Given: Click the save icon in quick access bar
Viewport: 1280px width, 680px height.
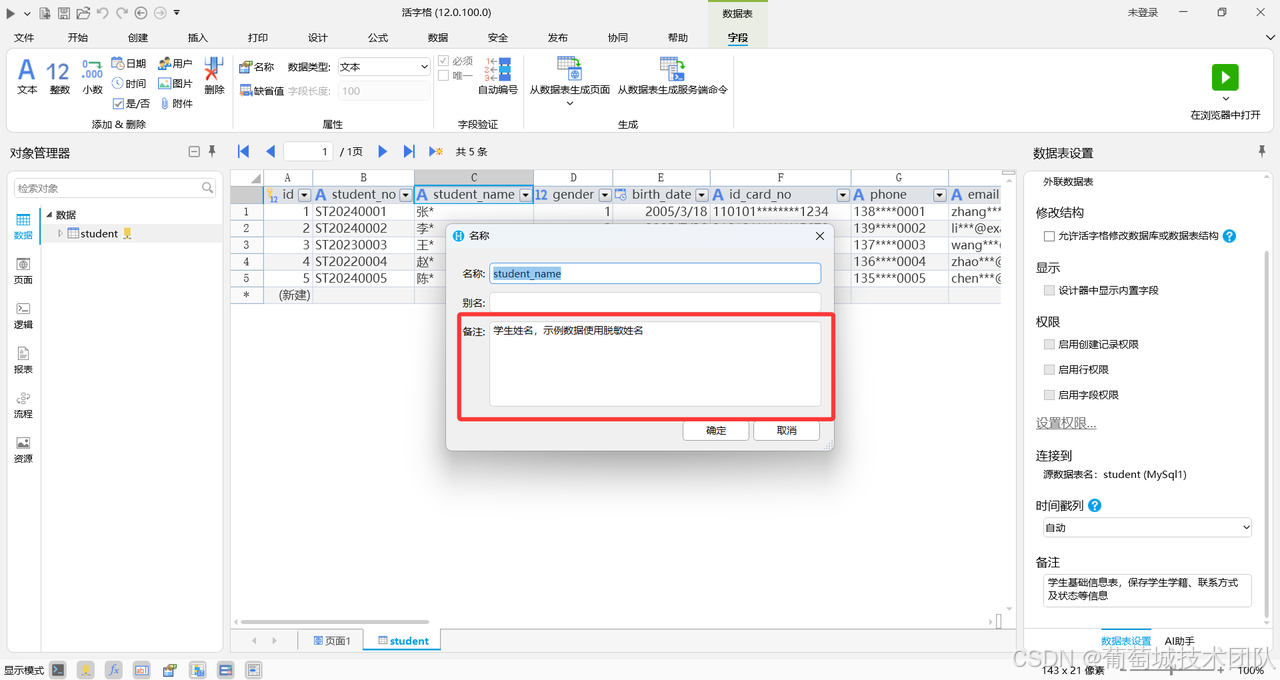Looking at the screenshot, I should (64, 13).
